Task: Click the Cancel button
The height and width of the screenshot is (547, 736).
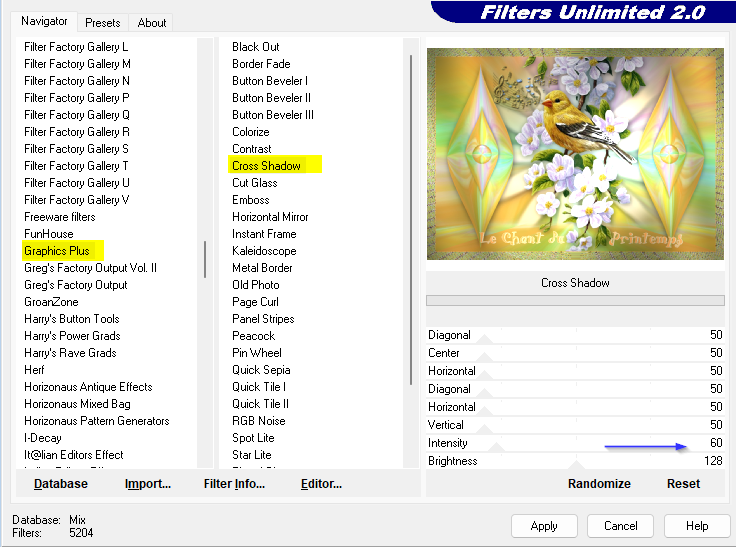Action: pyautogui.click(x=620, y=526)
